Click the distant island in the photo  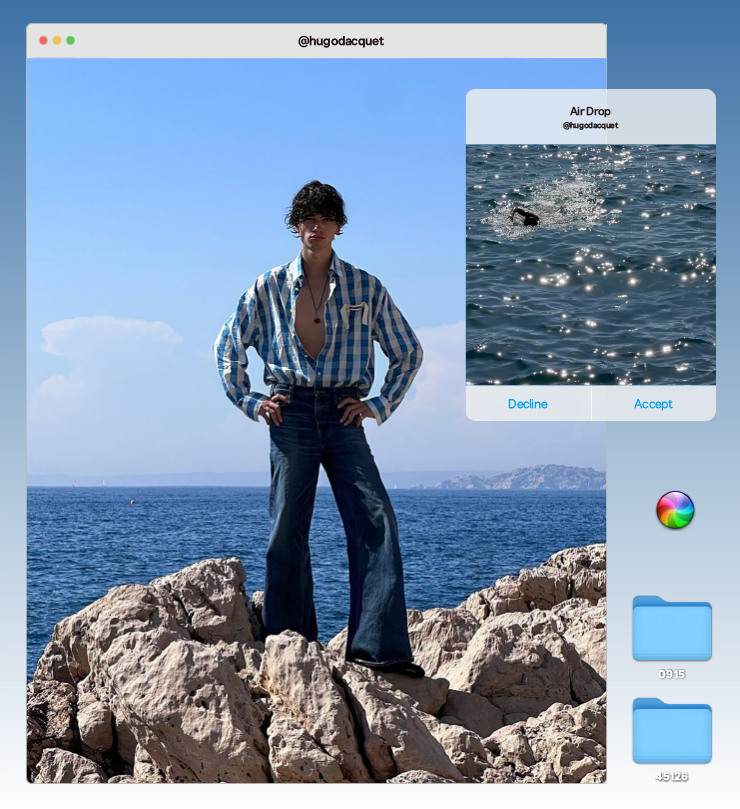coord(530,478)
